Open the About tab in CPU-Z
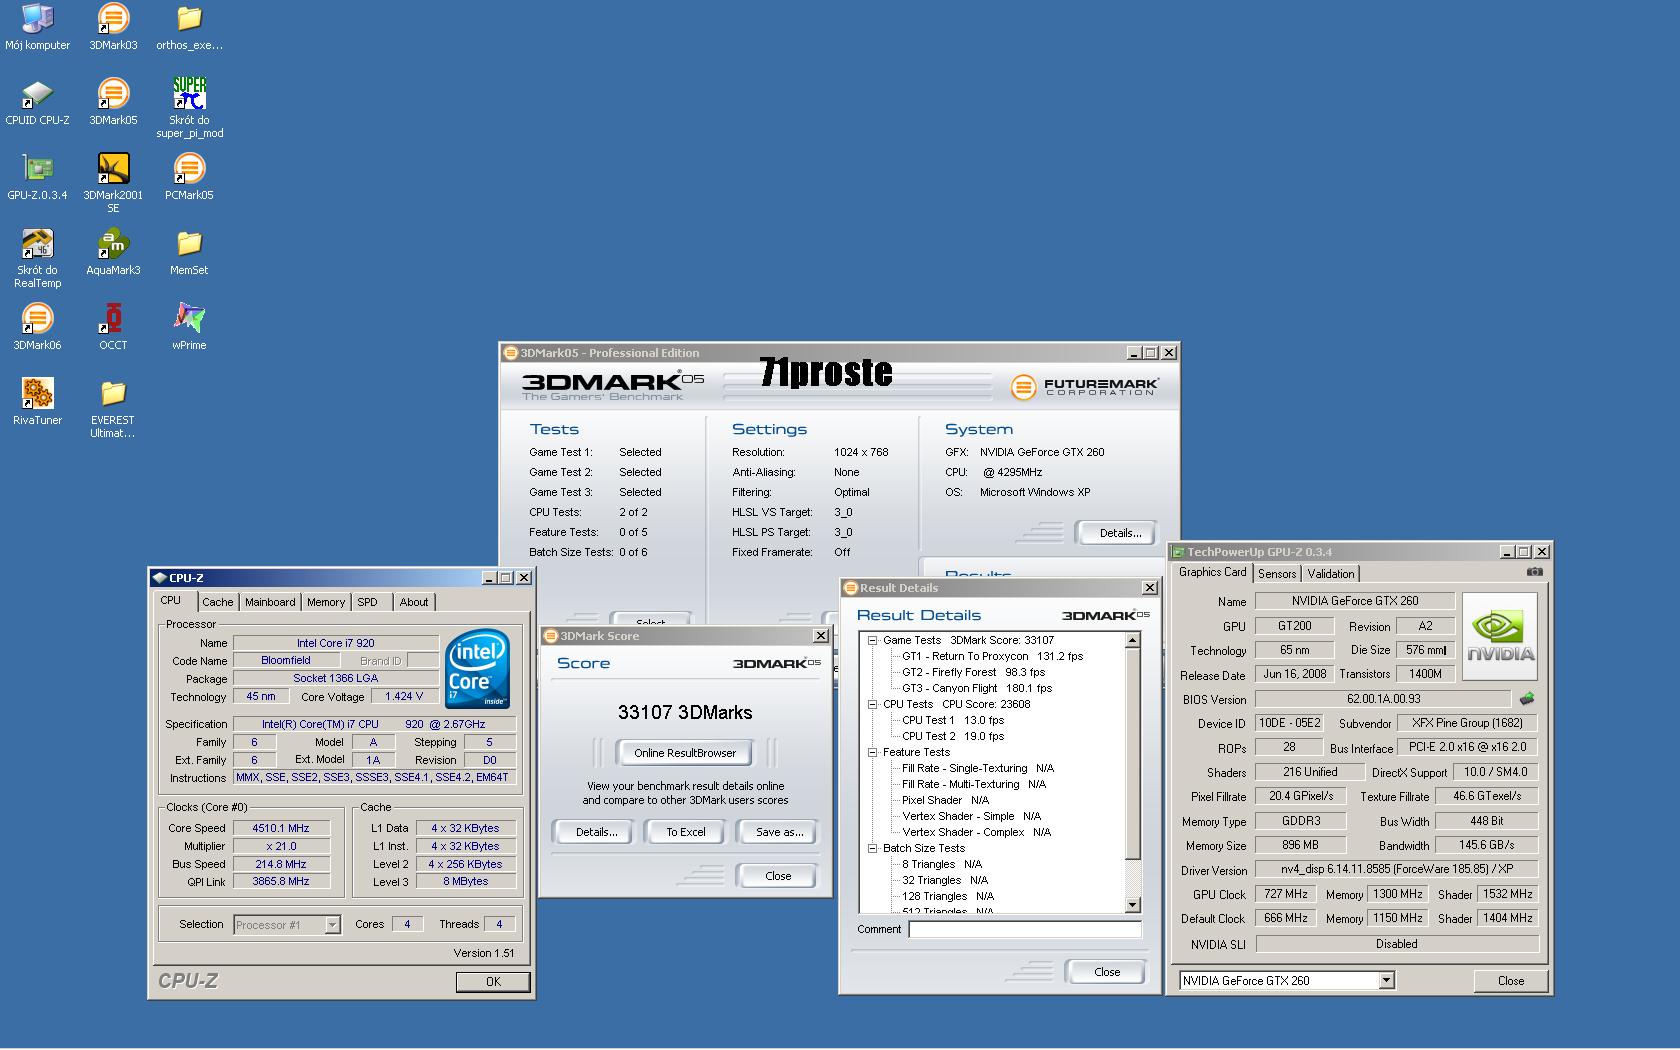1680x1050 pixels. click(414, 602)
